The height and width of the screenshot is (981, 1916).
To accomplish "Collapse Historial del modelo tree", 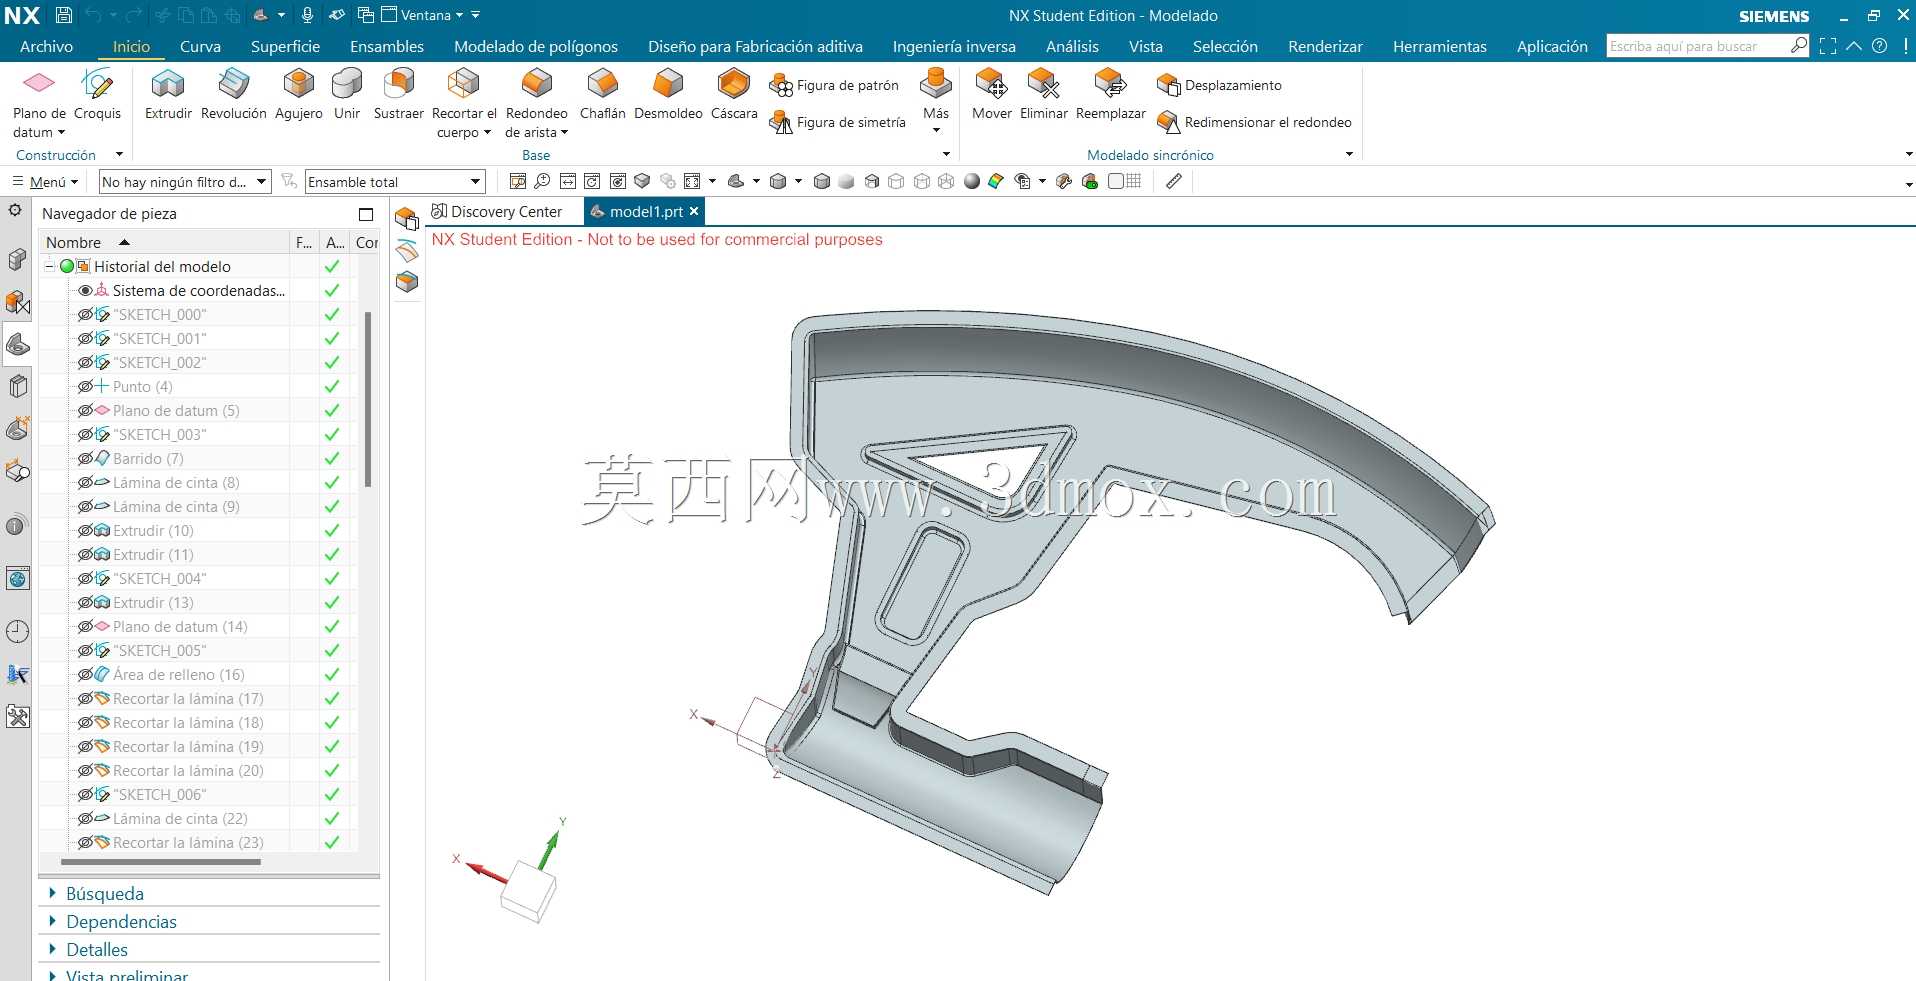I will [49, 266].
